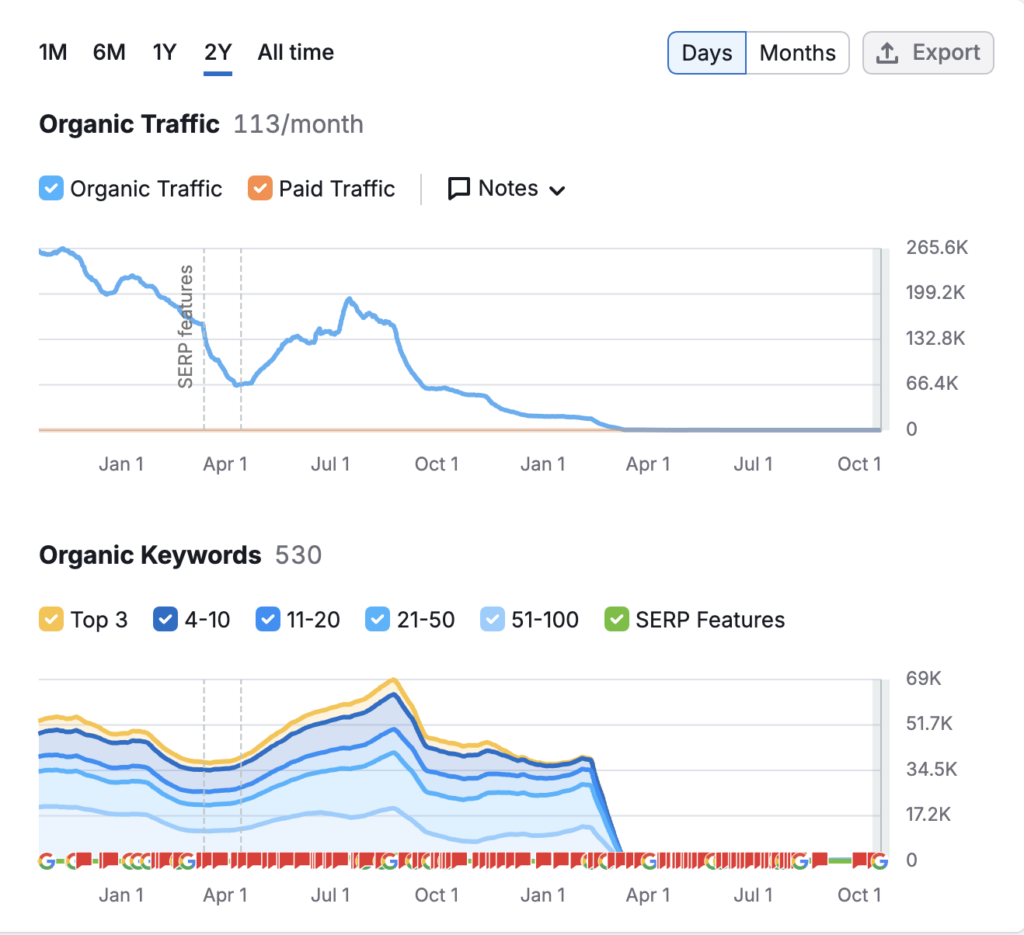Hide the 4-10 keyword positions series
The image size is (1024, 935).
(165, 620)
